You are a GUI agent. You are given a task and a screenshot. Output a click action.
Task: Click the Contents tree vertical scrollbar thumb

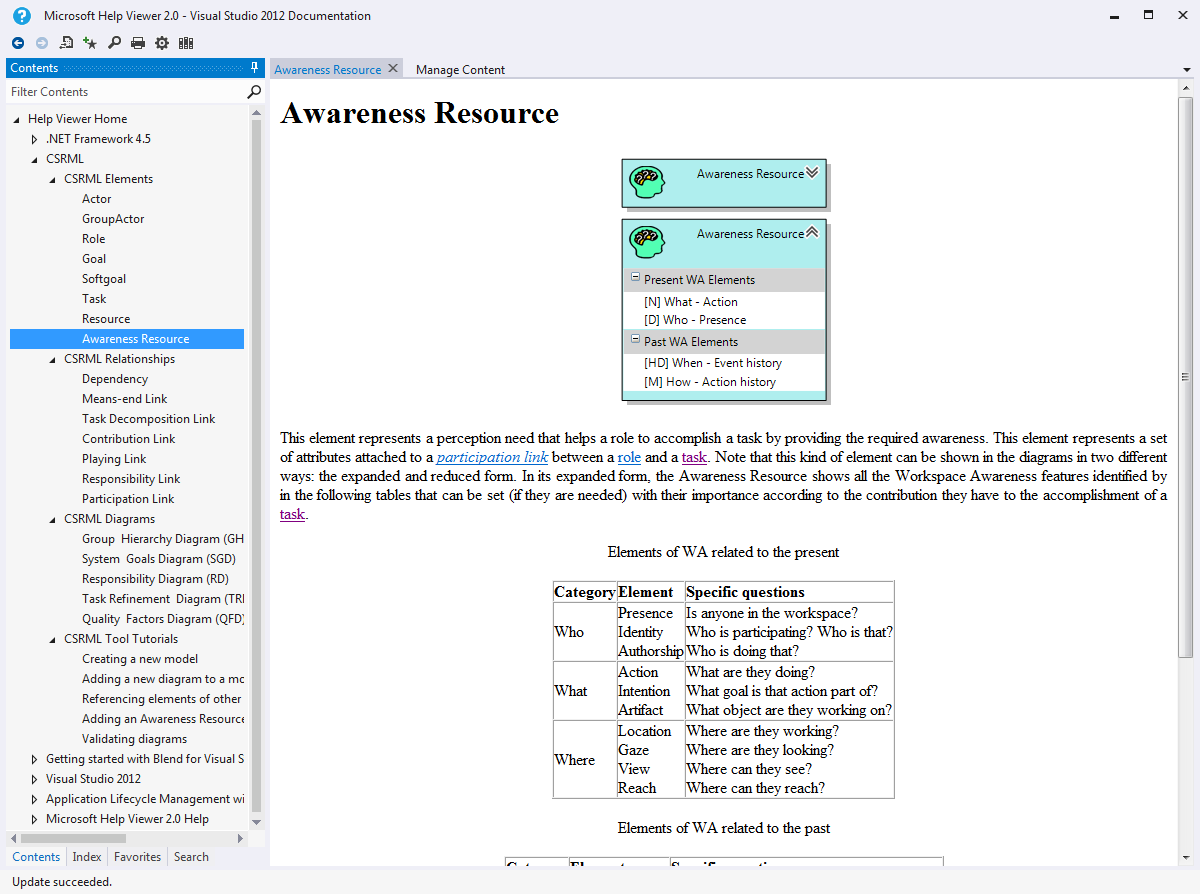(256, 464)
